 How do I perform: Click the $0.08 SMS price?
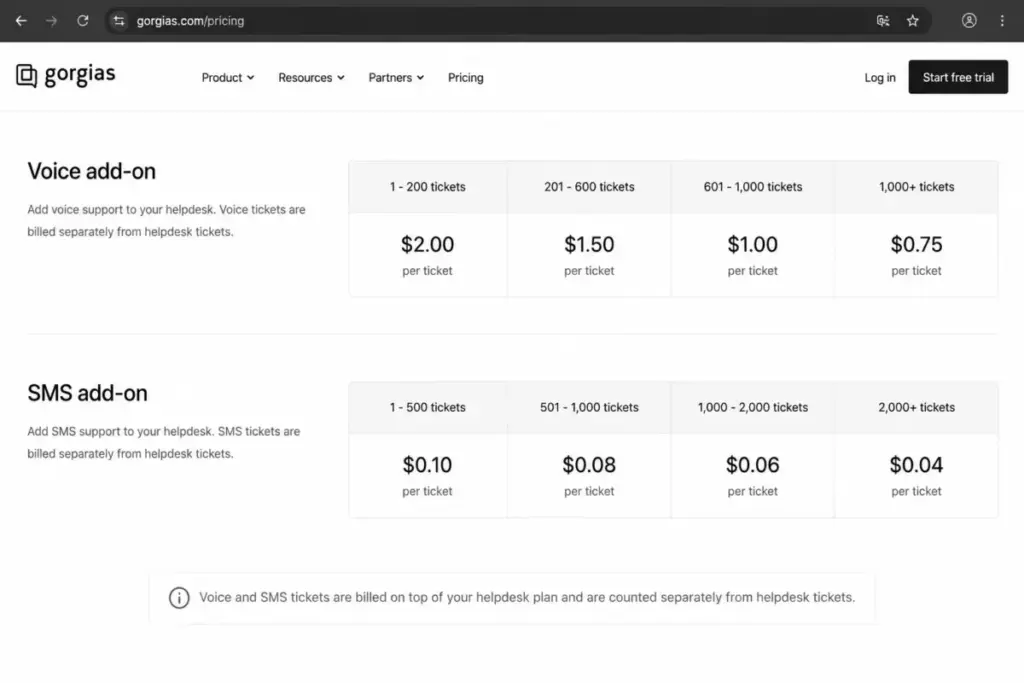click(x=589, y=465)
